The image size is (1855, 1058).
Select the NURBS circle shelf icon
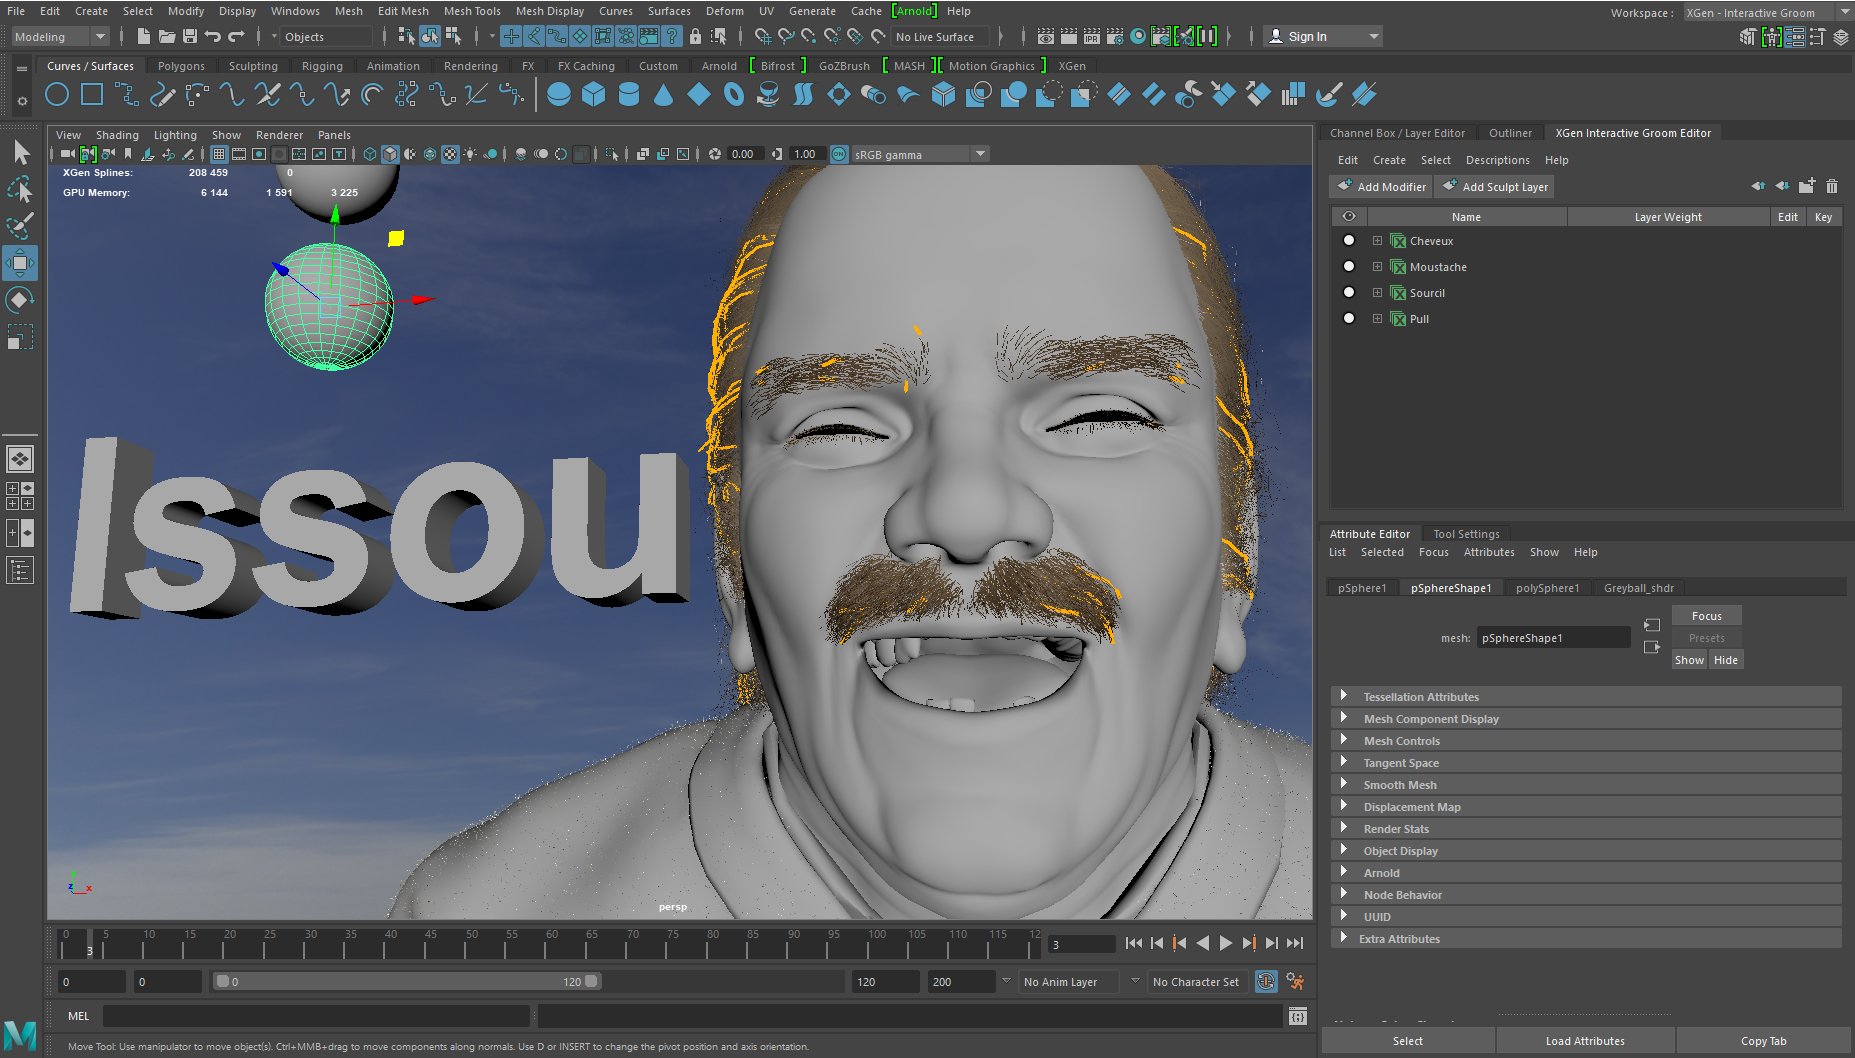57,95
